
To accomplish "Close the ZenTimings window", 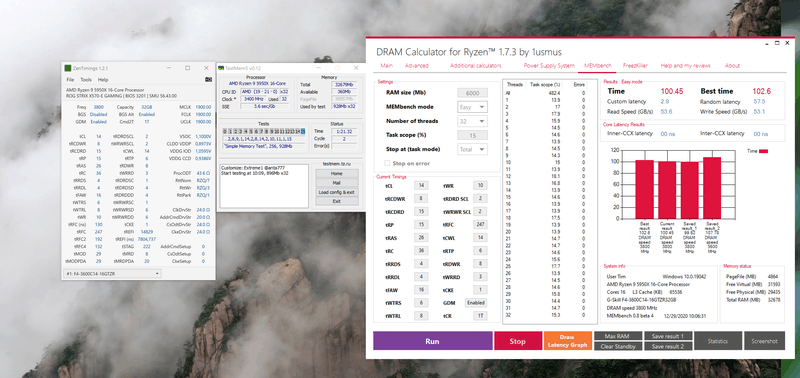I will click(206, 68).
